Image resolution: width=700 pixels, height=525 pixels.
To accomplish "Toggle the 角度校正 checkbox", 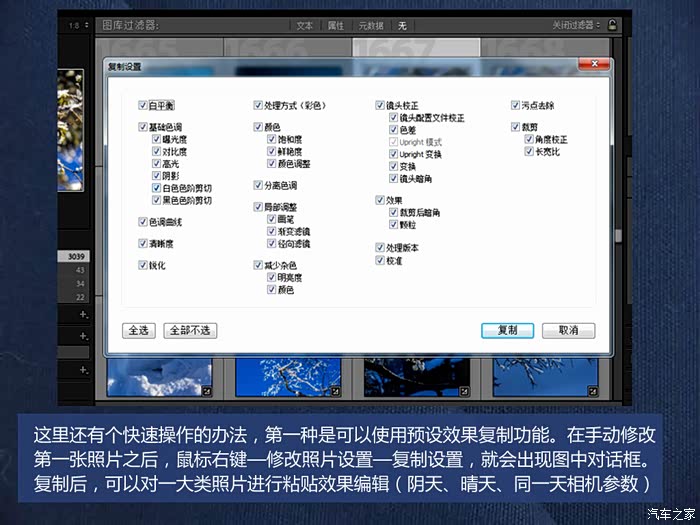I will pos(529,139).
